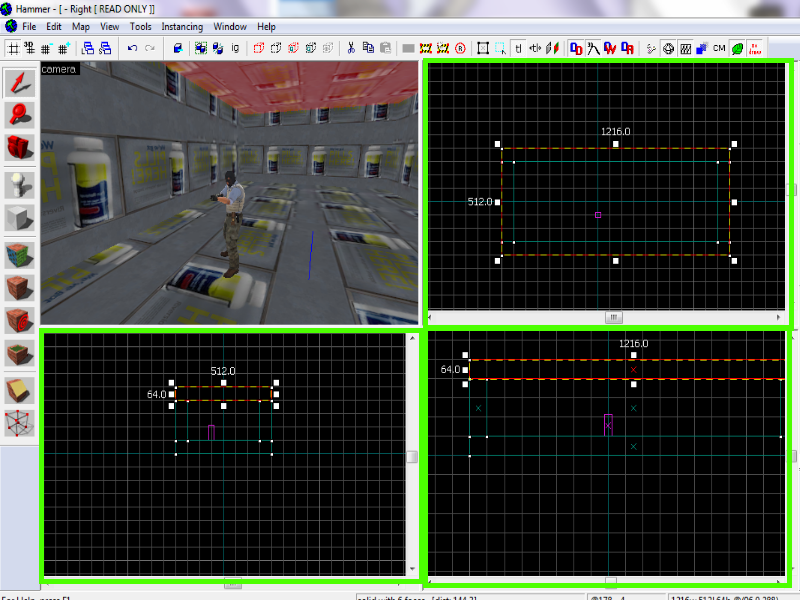Screen dimensions: 800x600
Task: Select the gray cube Block tool
Action: 19,218
